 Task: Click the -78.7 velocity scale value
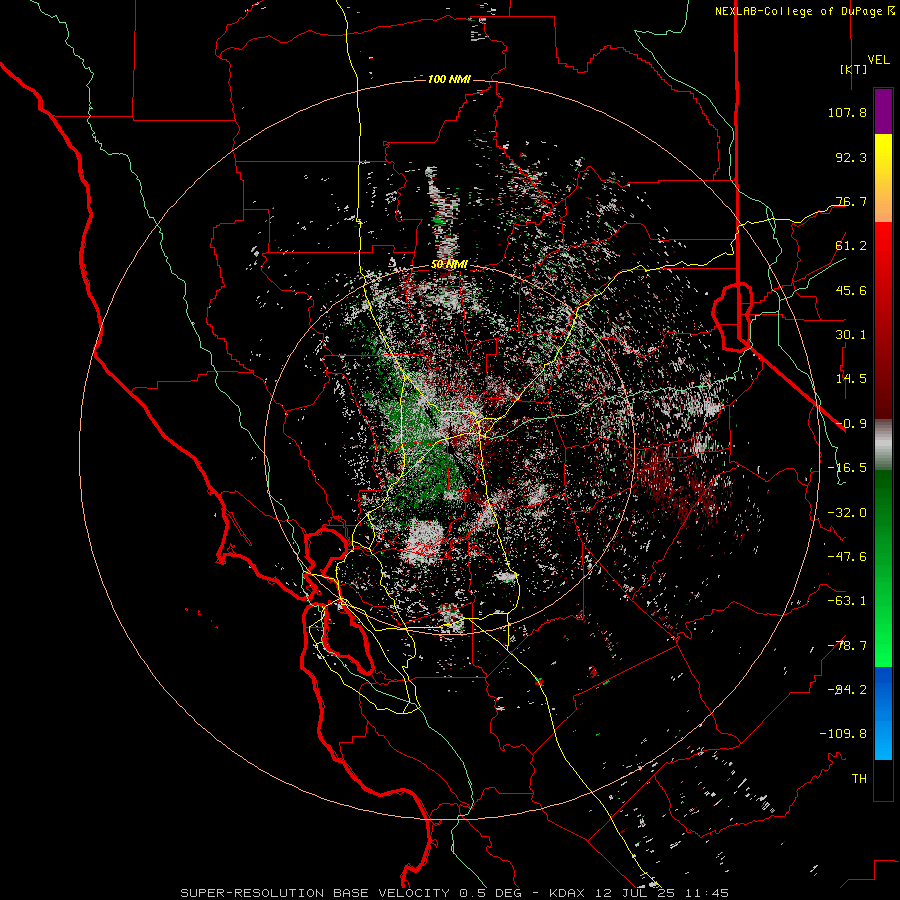point(847,646)
